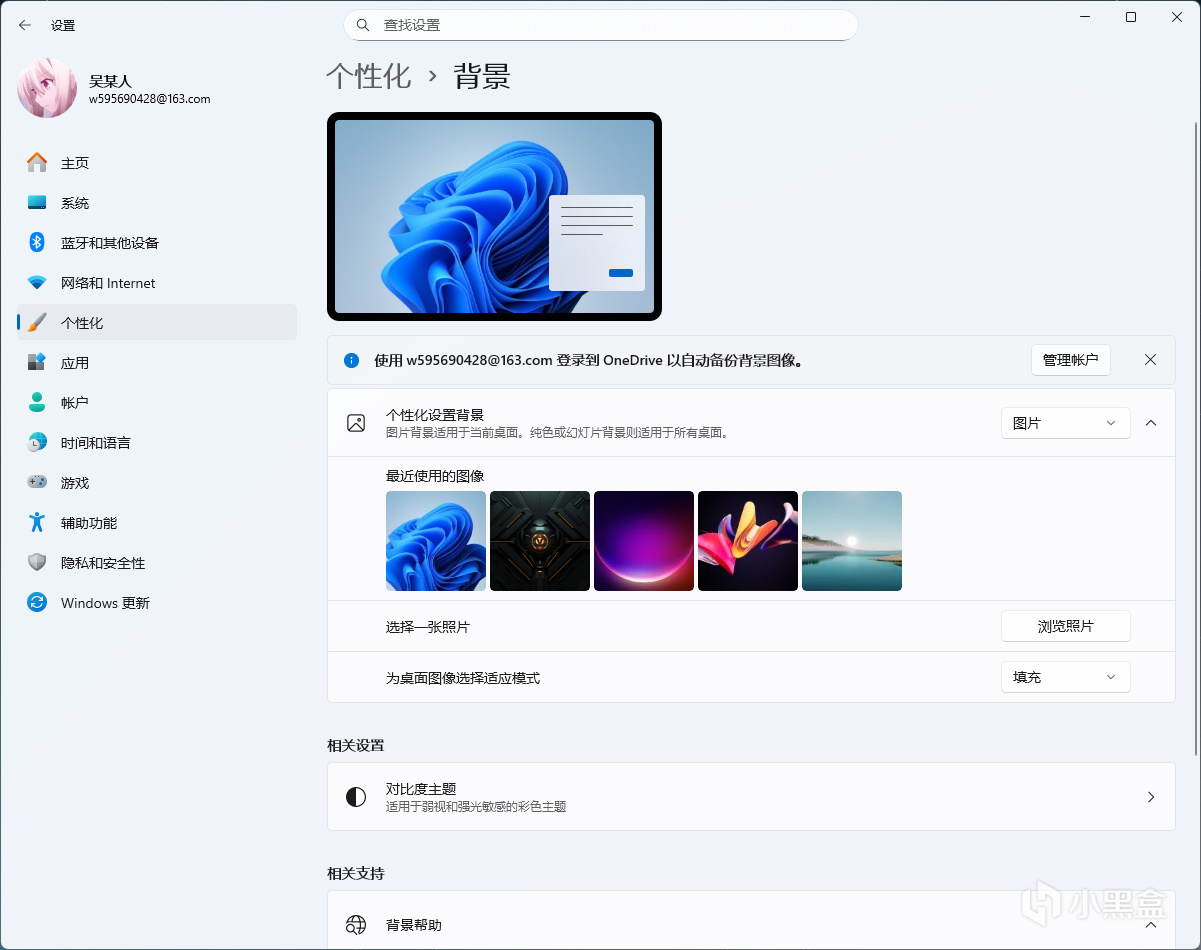The width and height of the screenshot is (1201, 950).
Task: Open the 时间和语言 settings category
Action: pyautogui.click(x=95, y=443)
